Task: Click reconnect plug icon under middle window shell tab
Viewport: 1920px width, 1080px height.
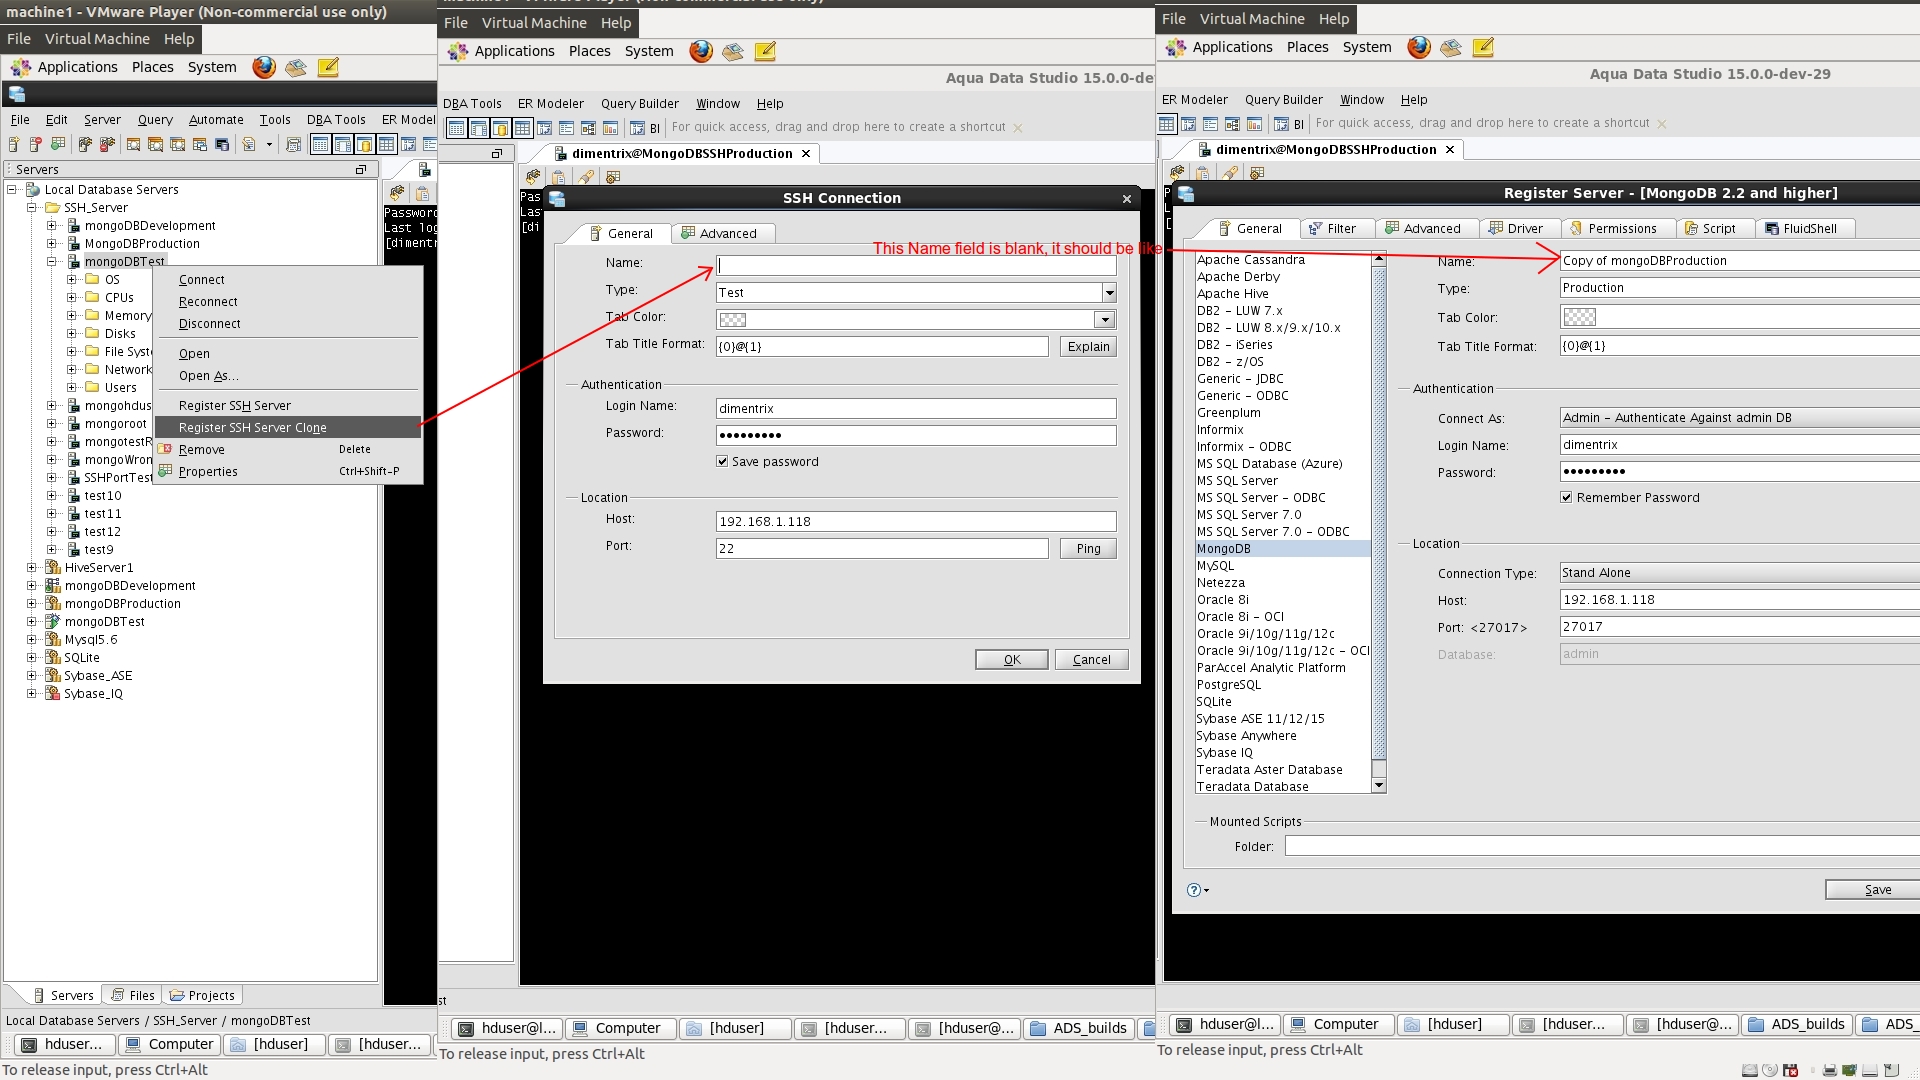Action: click(534, 177)
